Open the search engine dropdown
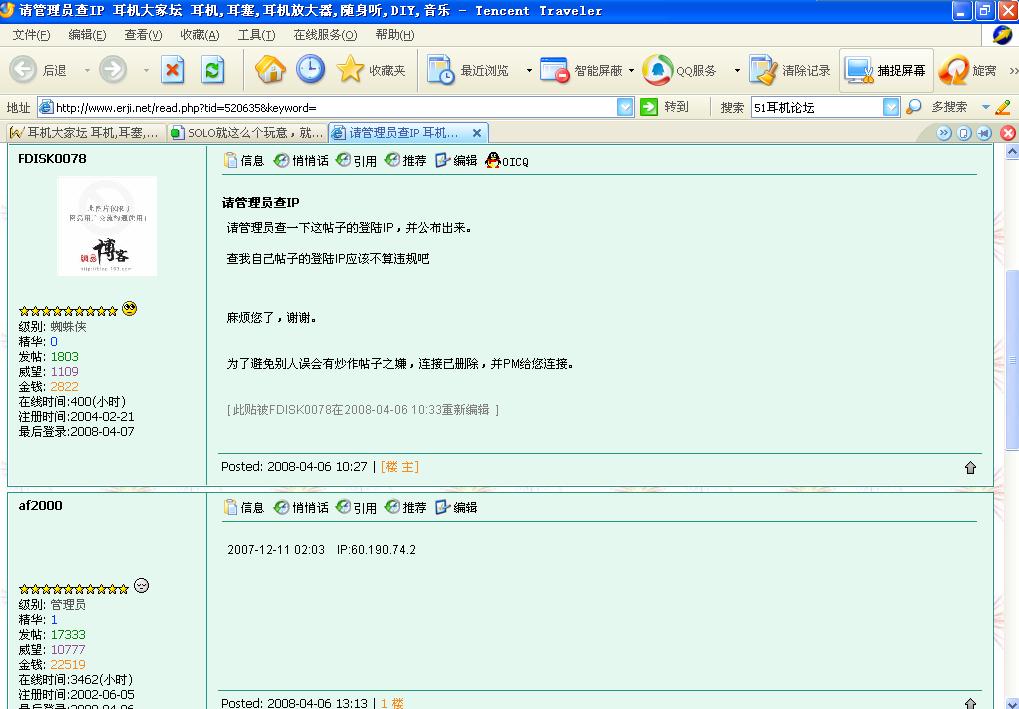 tap(891, 107)
